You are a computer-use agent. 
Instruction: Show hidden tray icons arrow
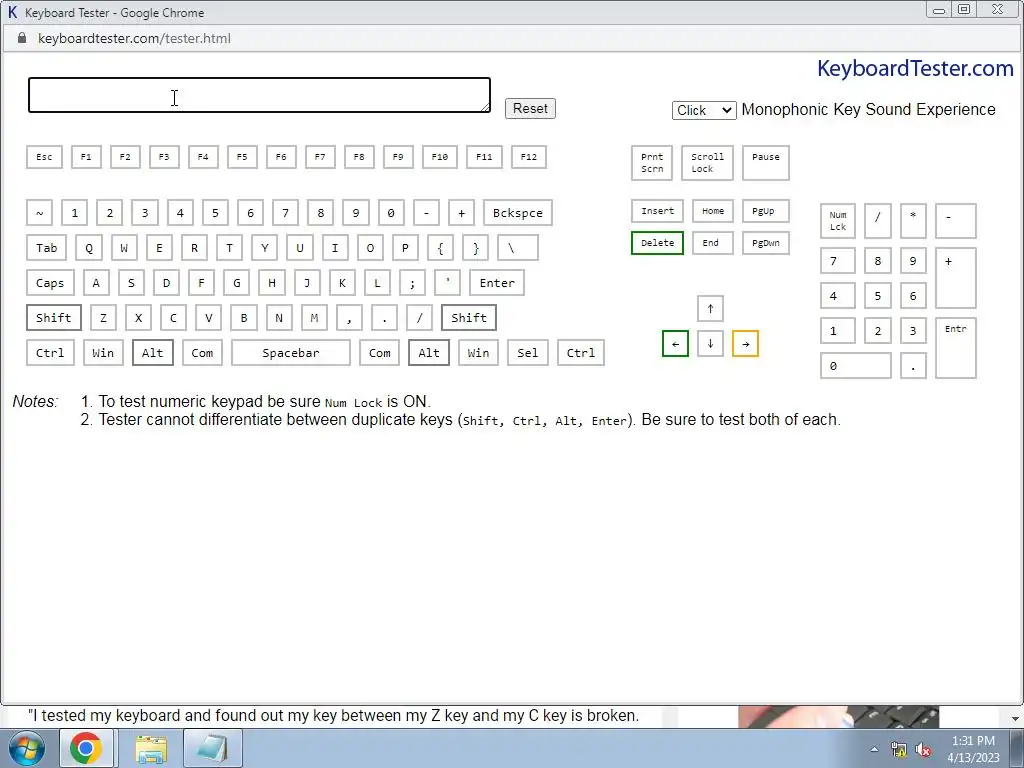[874, 750]
